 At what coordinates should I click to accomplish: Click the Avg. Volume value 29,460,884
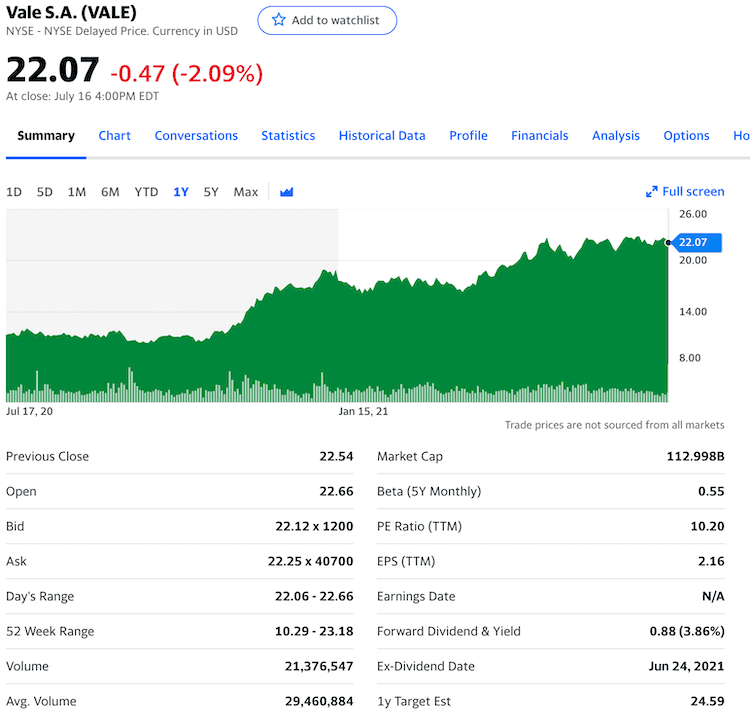coord(319,701)
